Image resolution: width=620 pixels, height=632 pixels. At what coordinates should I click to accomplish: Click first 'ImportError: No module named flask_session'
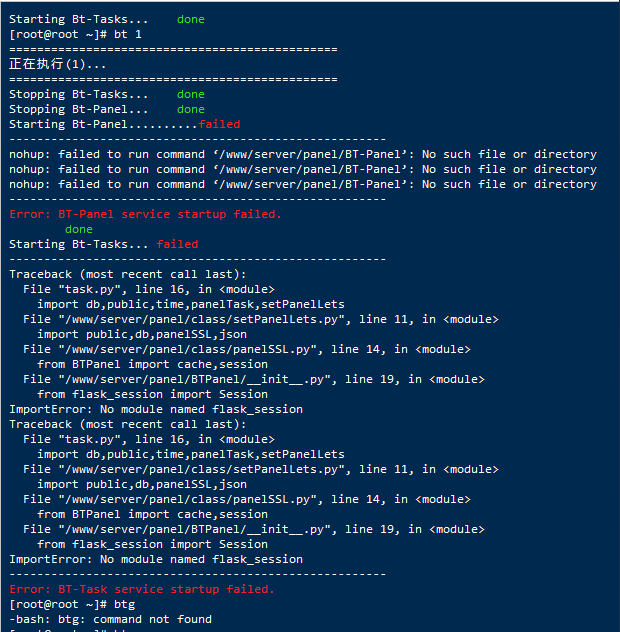(156, 409)
